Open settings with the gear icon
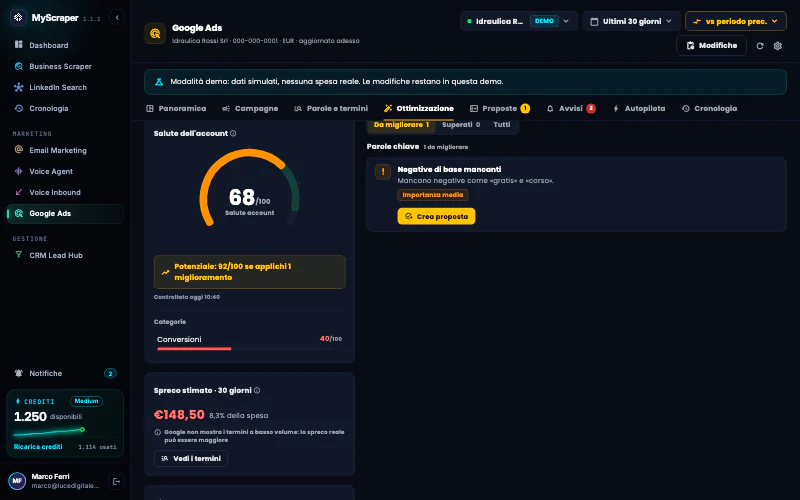 [778, 46]
